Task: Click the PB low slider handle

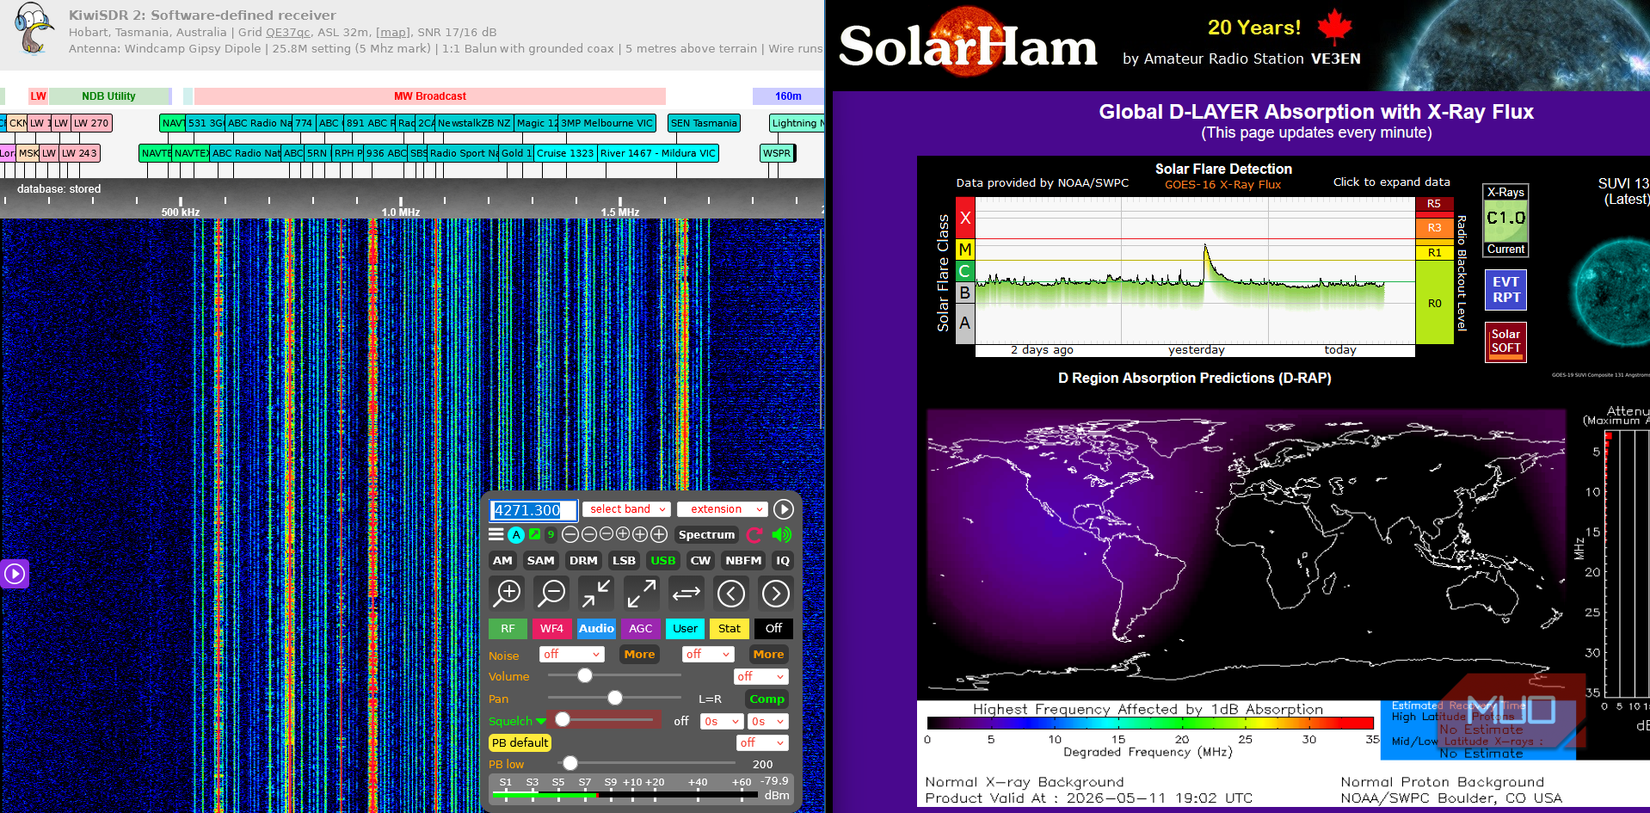Action: [570, 764]
